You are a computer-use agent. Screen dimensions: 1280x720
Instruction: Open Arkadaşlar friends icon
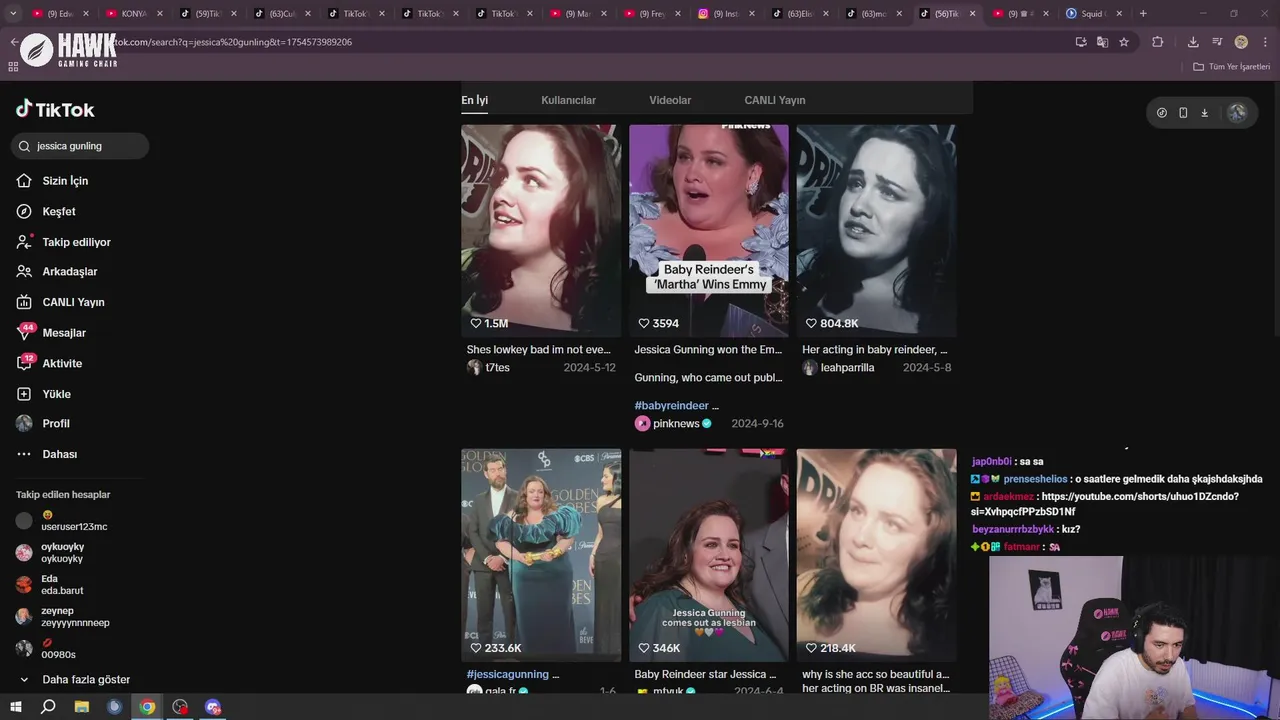pos(24,272)
